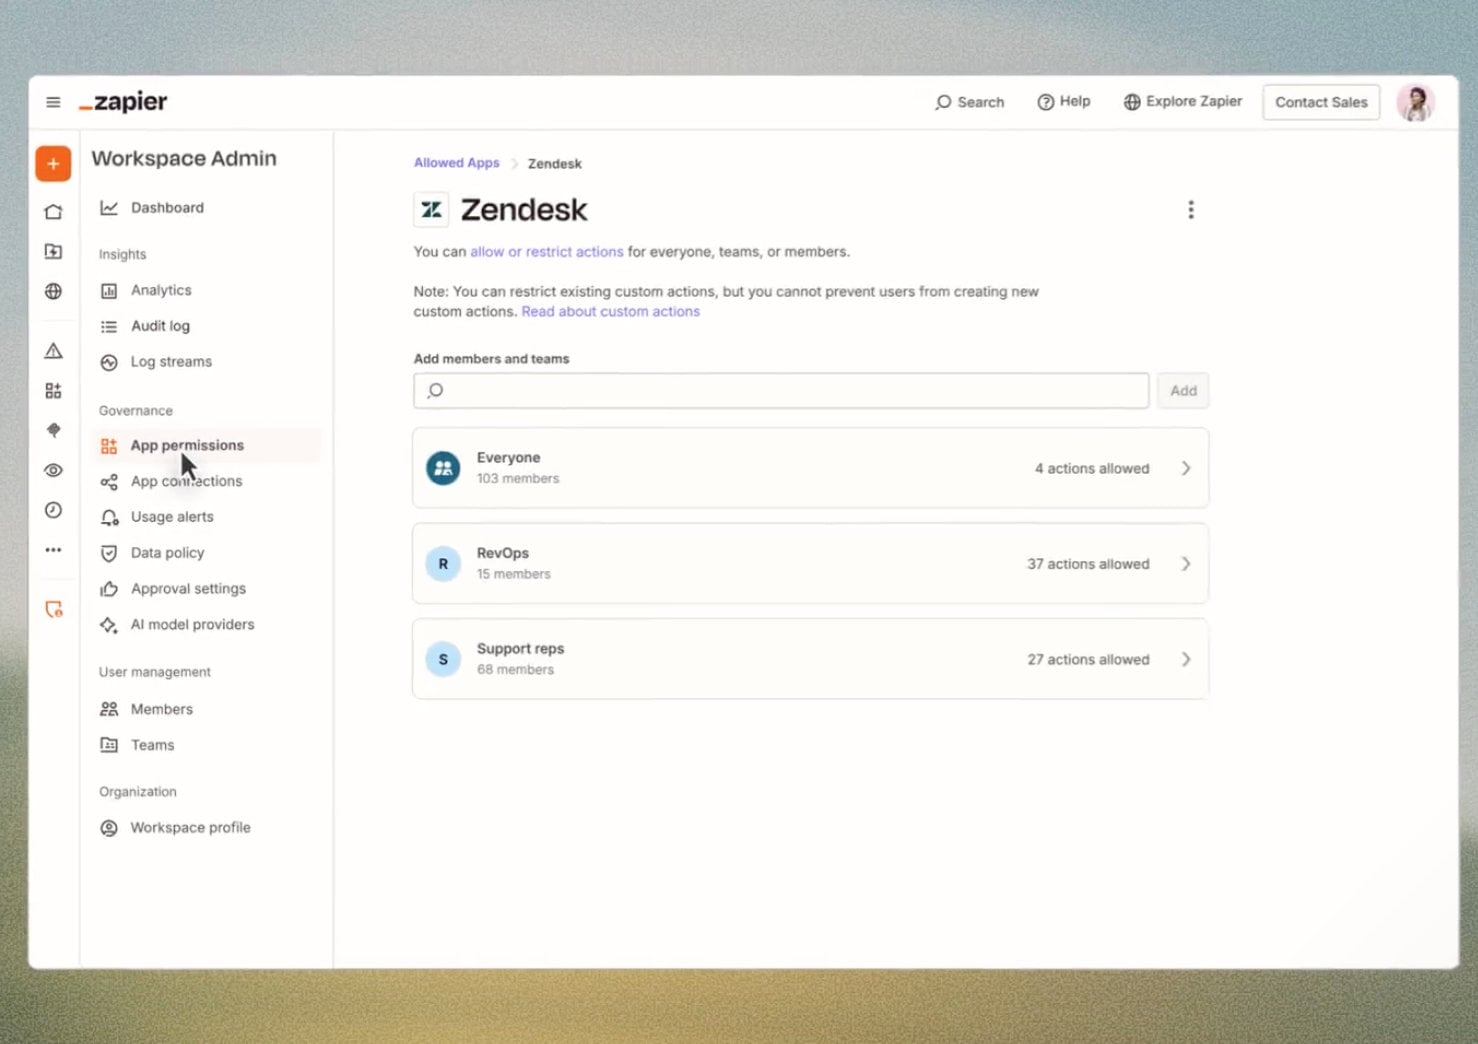This screenshot has height=1044, width=1478.
Task: Open the clock history icon in left rail
Action: click(x=53, y=510)
